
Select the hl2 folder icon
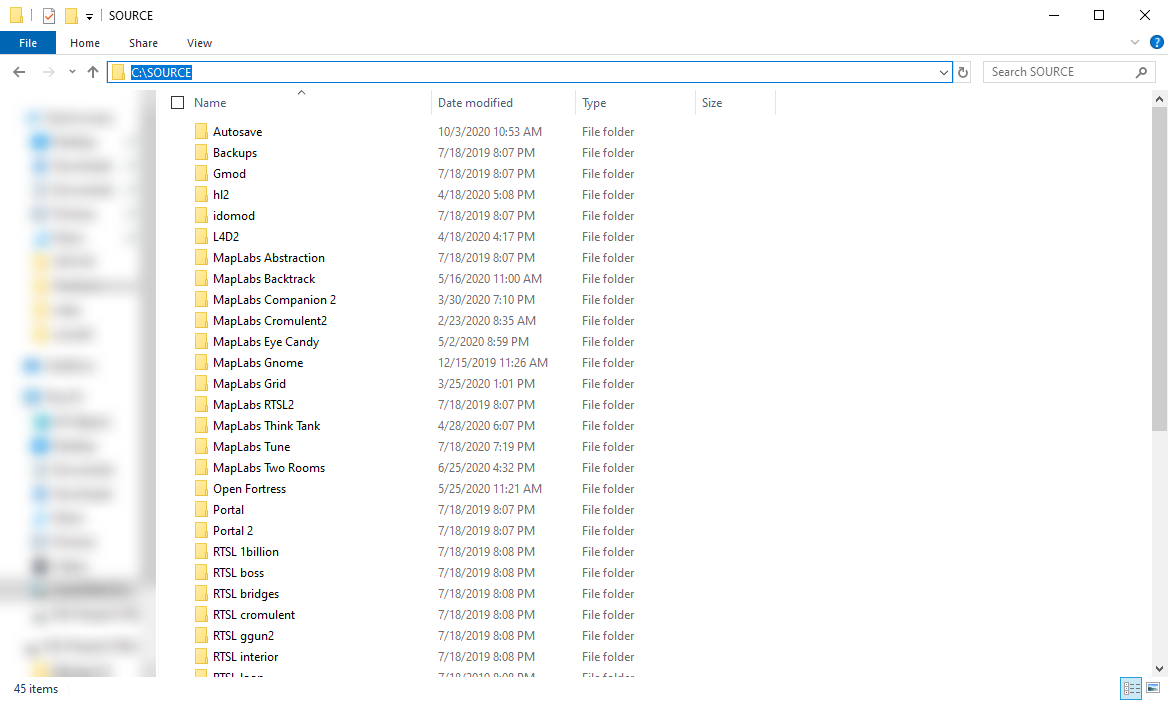201,194
